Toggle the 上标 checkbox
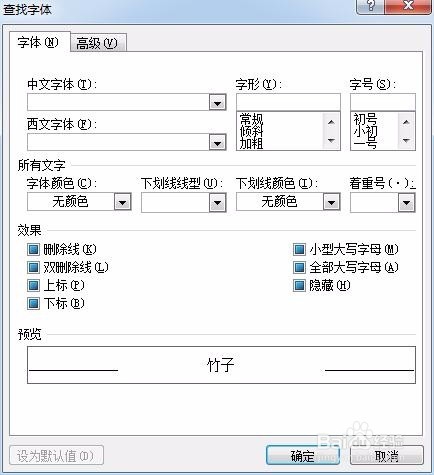This screenshot has width=434, height=475. (x=33, y=285)
